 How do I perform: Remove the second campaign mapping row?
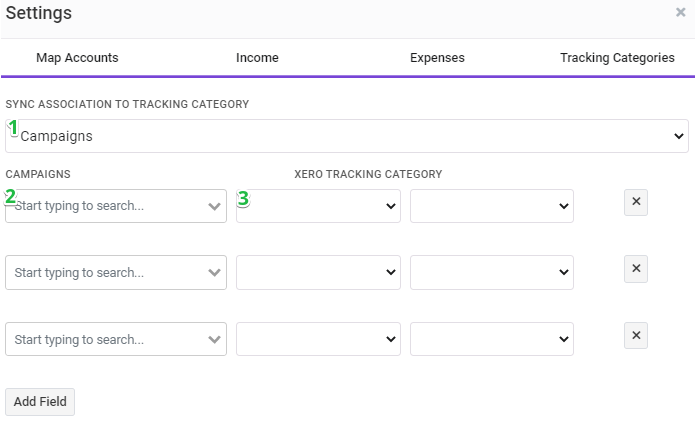pyautogui.click(x=636, y=269)
